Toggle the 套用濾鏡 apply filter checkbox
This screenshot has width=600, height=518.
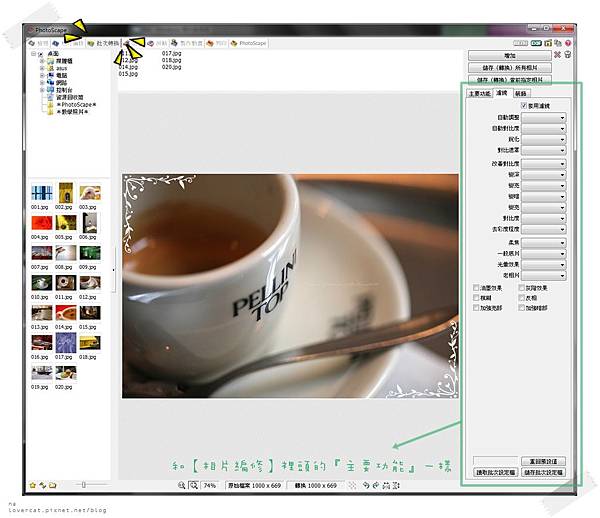point(523,105)
